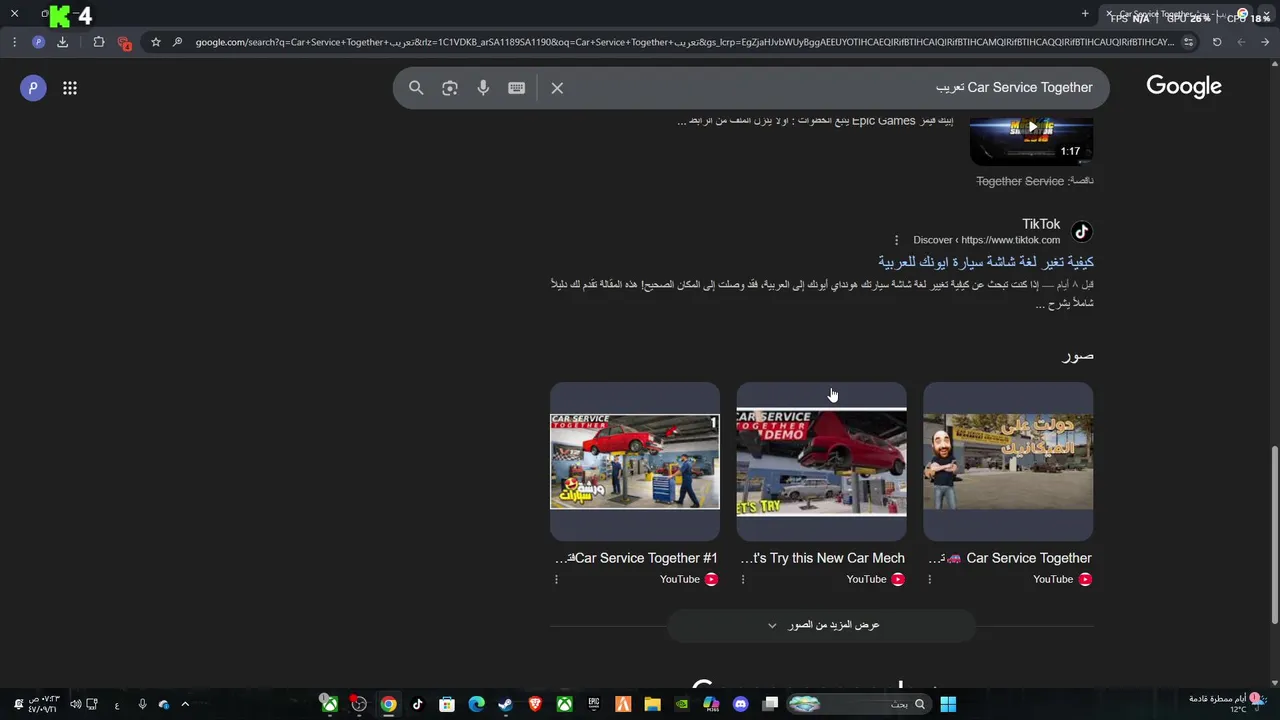Expand show more images button

click(822, 625)
